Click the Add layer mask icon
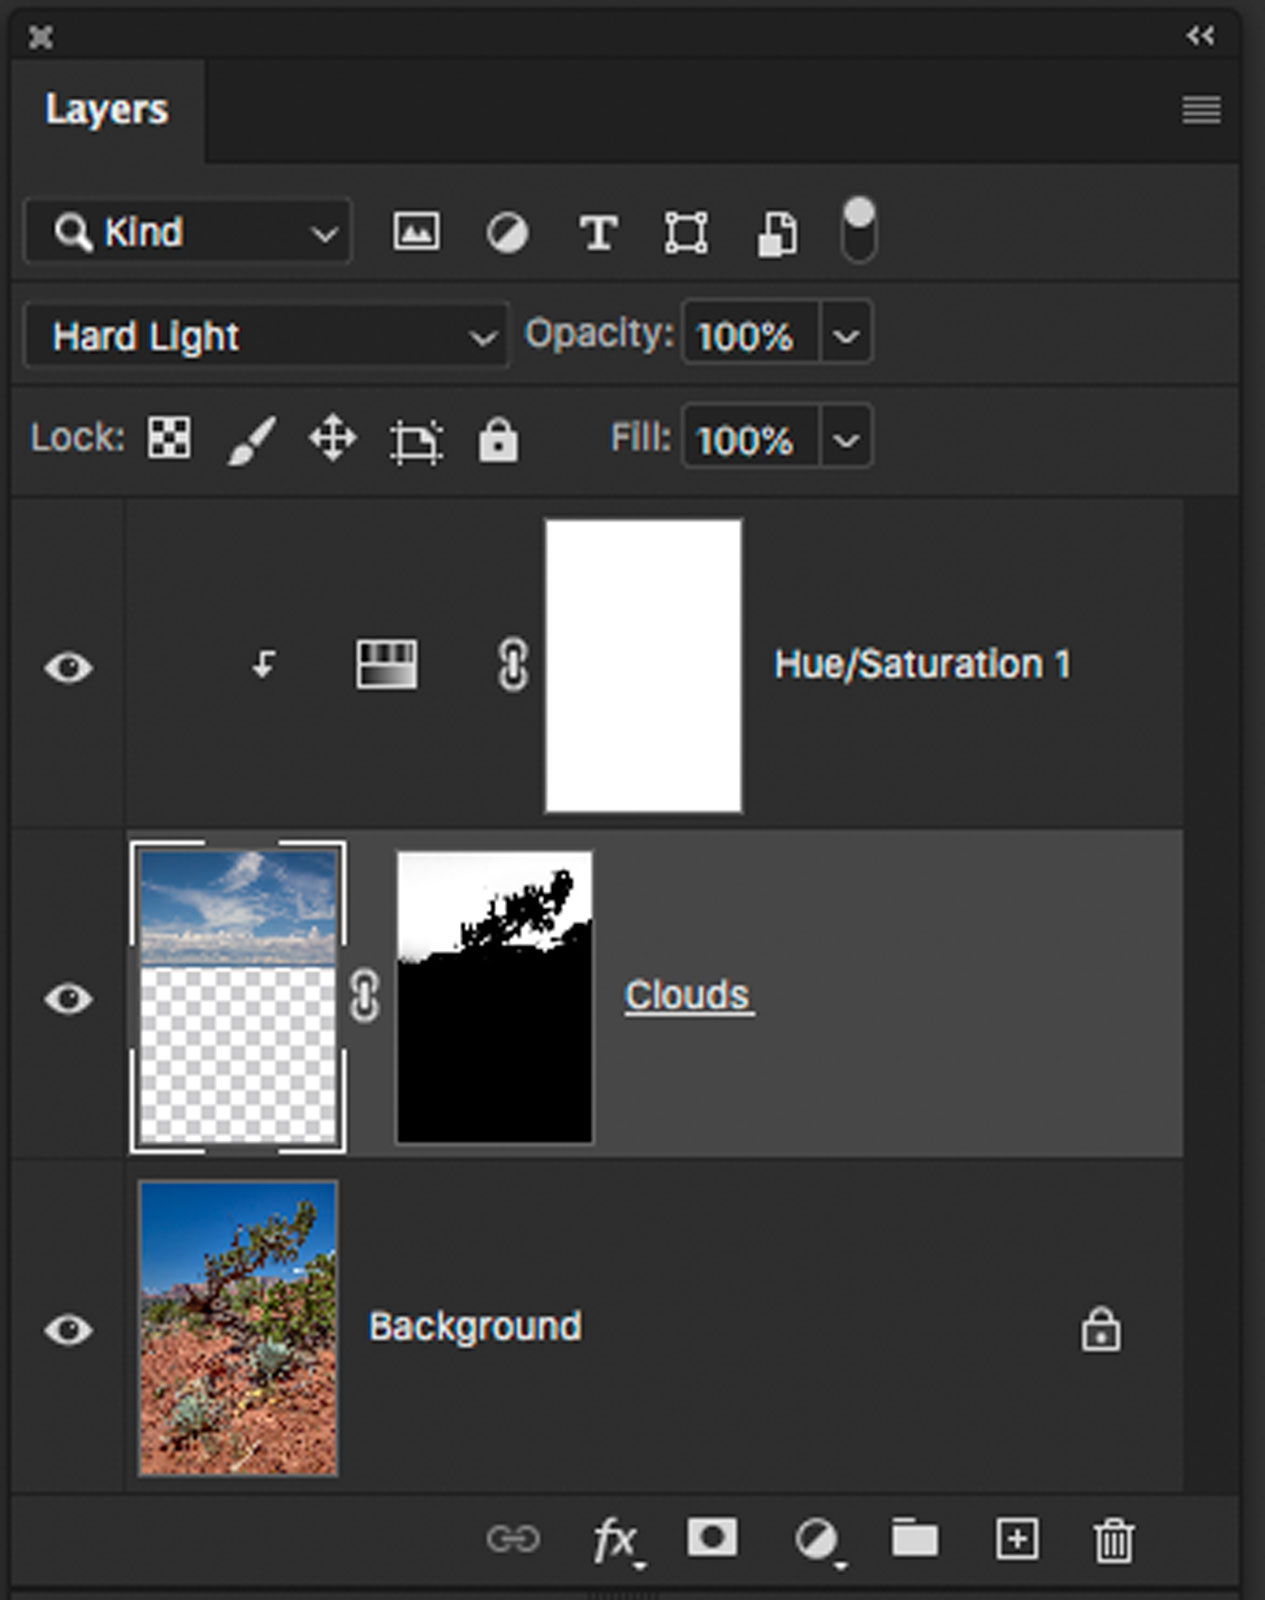Screen dimensions: 1265x1600 (x=712, y=1538)
